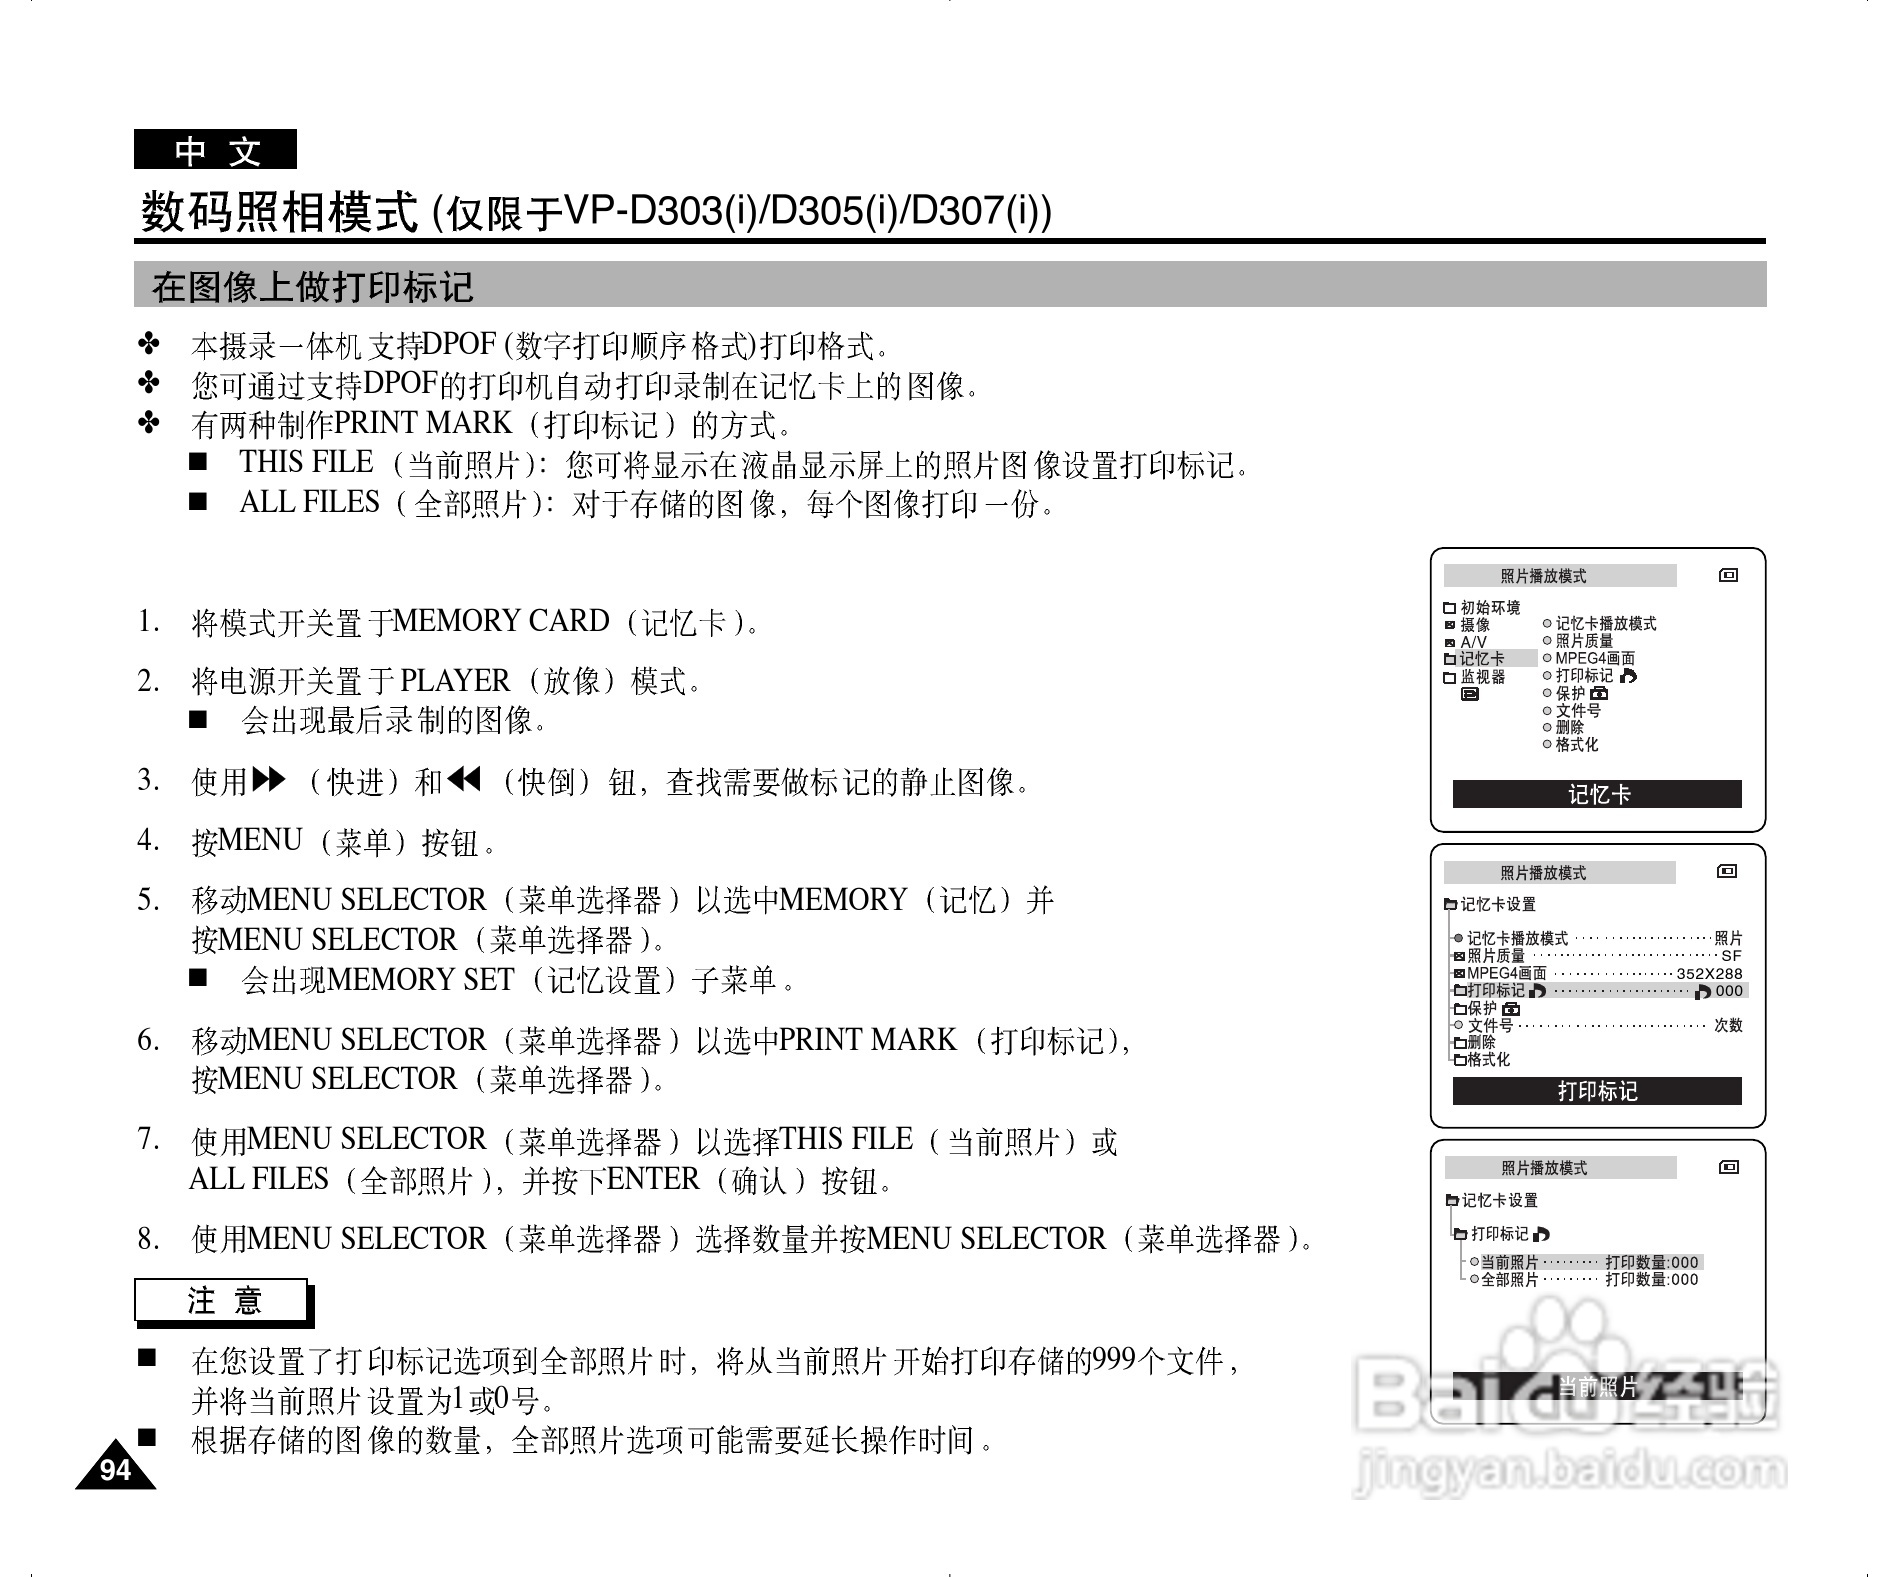Viewport: 1903px width, 1577px height.
Task: Click the page number 94 triangle marker
Action: (115, 1466)
